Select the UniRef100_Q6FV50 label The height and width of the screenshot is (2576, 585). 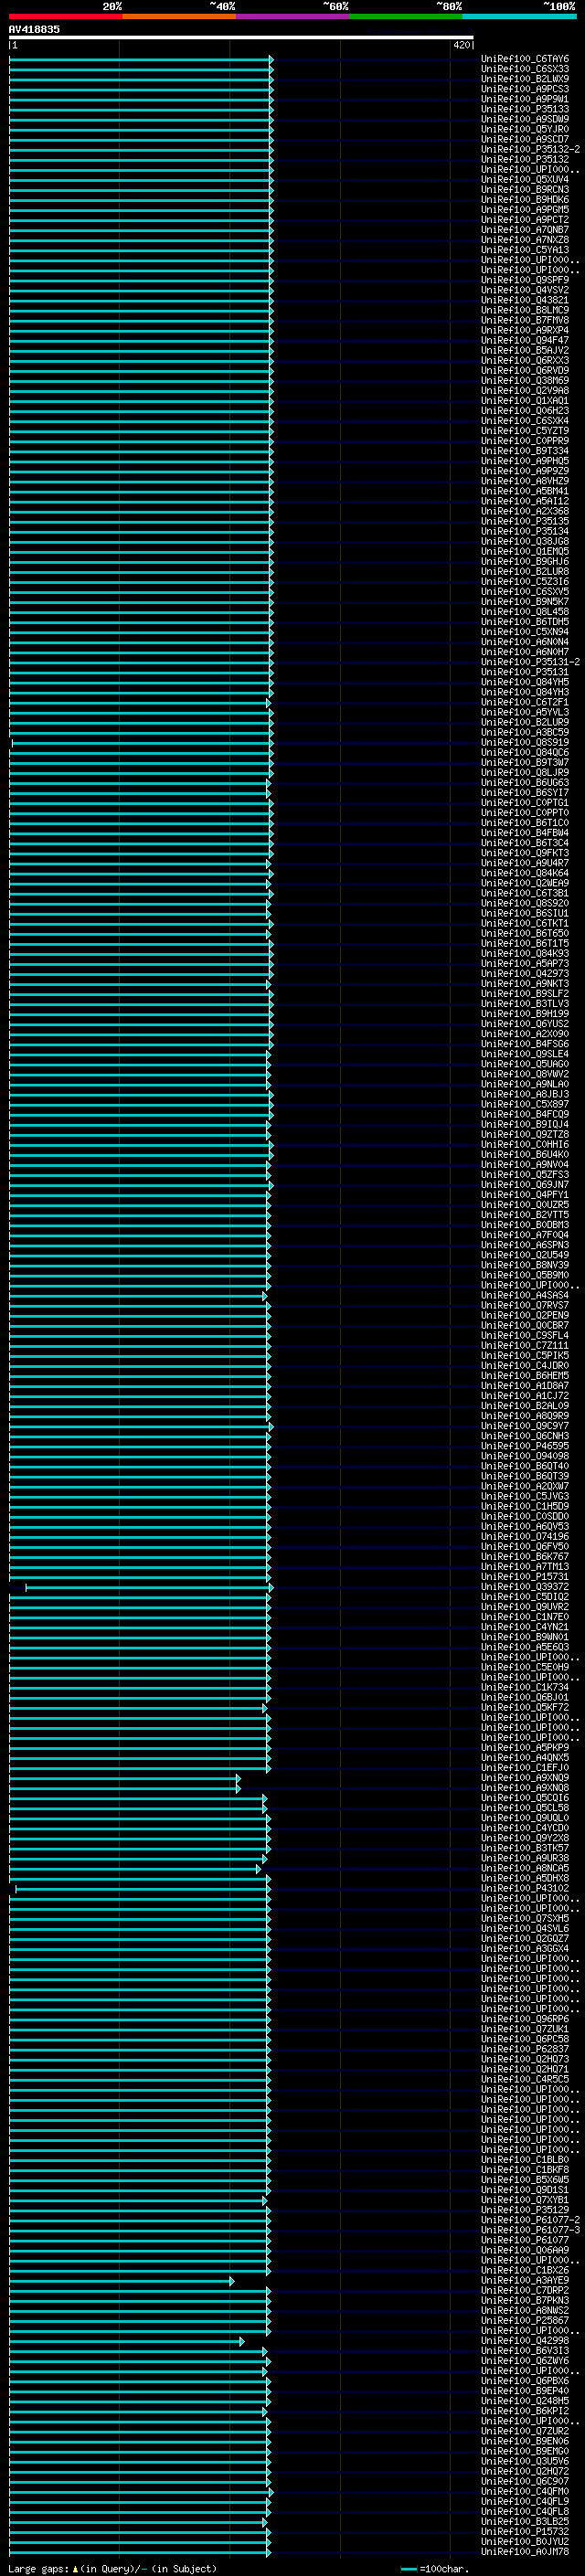tap(525, 1547)
